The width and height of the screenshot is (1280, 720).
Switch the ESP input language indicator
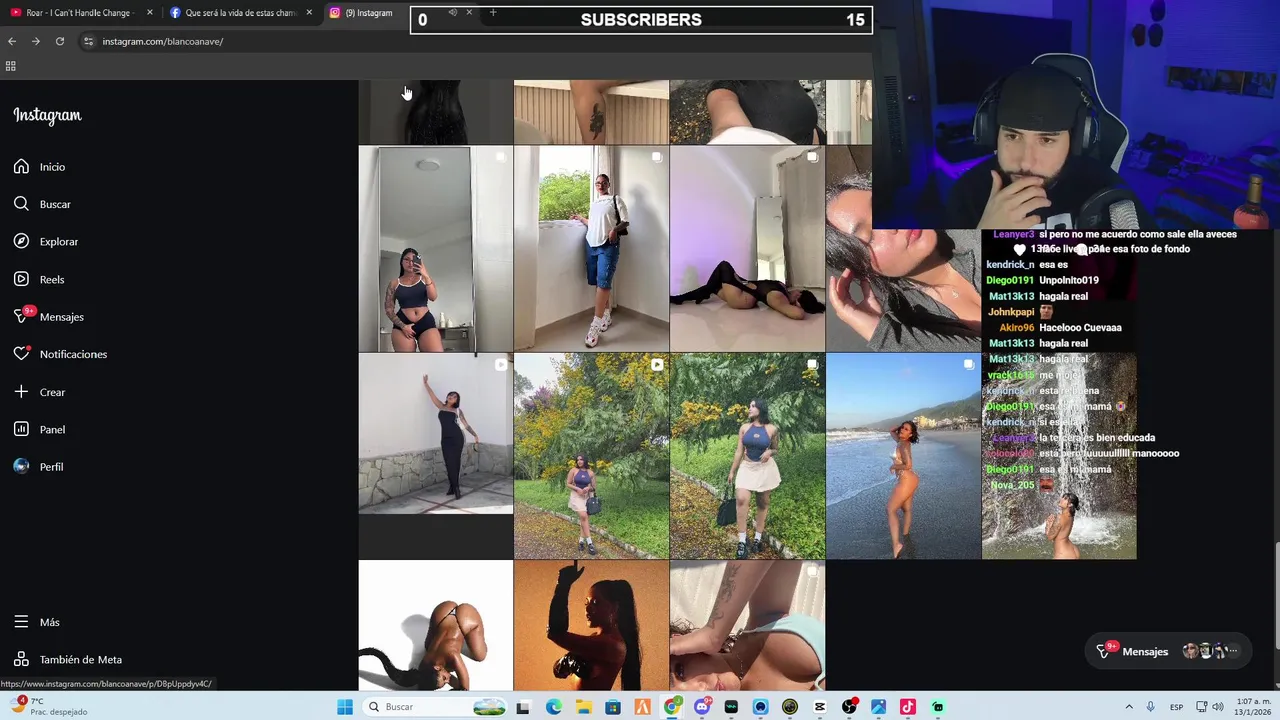click(x=1177, y=707)
